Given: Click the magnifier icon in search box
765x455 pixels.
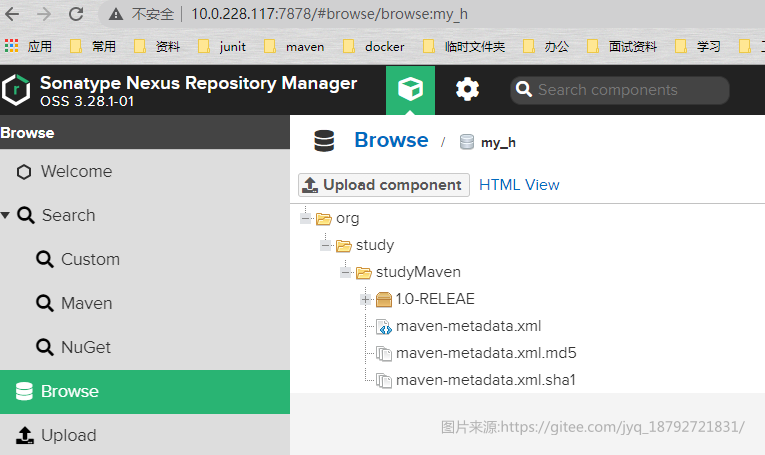Looking at the screenshot, I should (523, 89).
